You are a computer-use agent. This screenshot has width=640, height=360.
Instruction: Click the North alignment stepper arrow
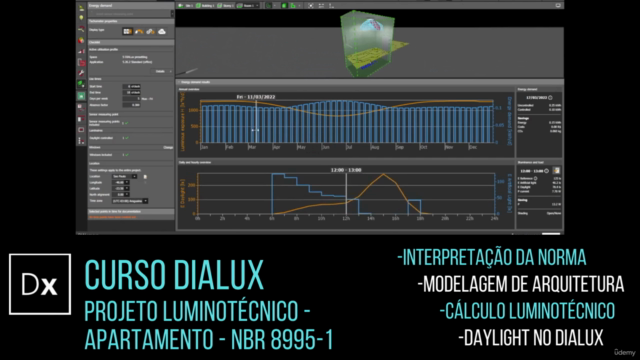(x=127, y=195)
